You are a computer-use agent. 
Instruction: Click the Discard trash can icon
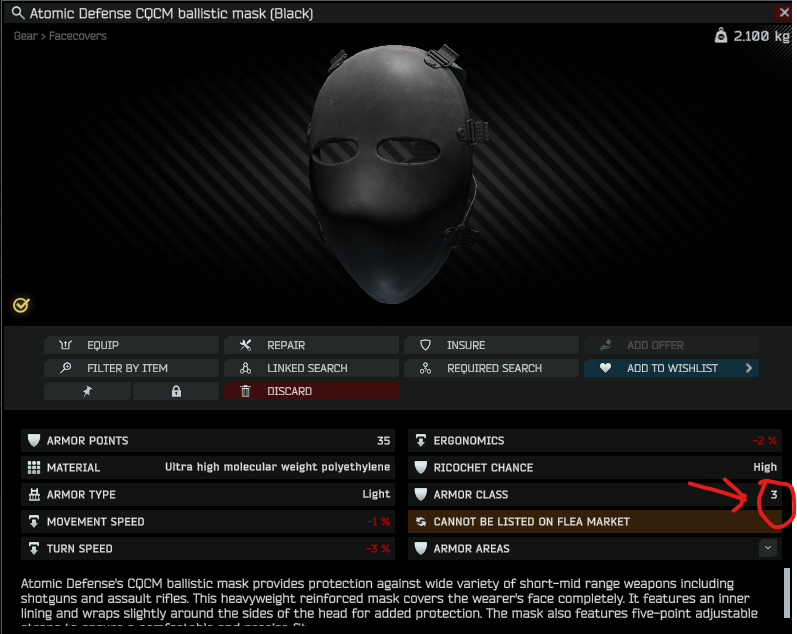click(246, 391)
